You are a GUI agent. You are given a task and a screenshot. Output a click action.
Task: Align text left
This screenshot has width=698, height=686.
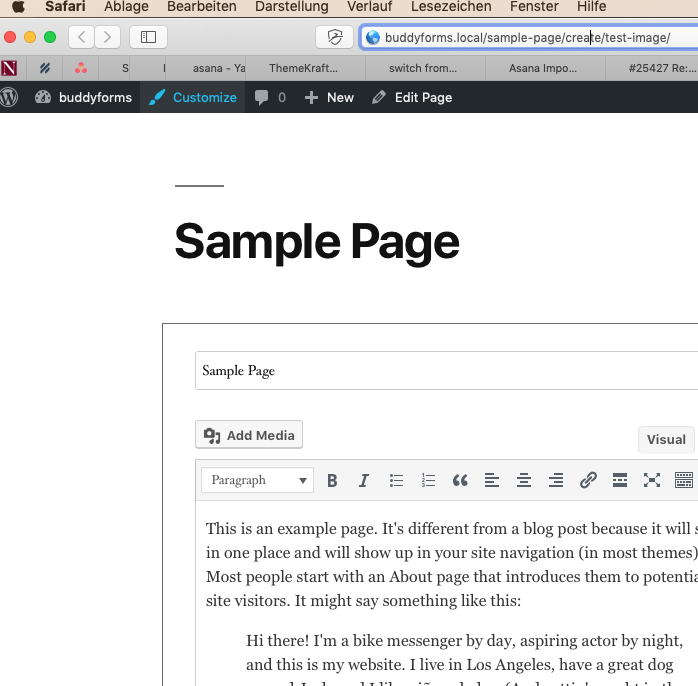point(492,480)
